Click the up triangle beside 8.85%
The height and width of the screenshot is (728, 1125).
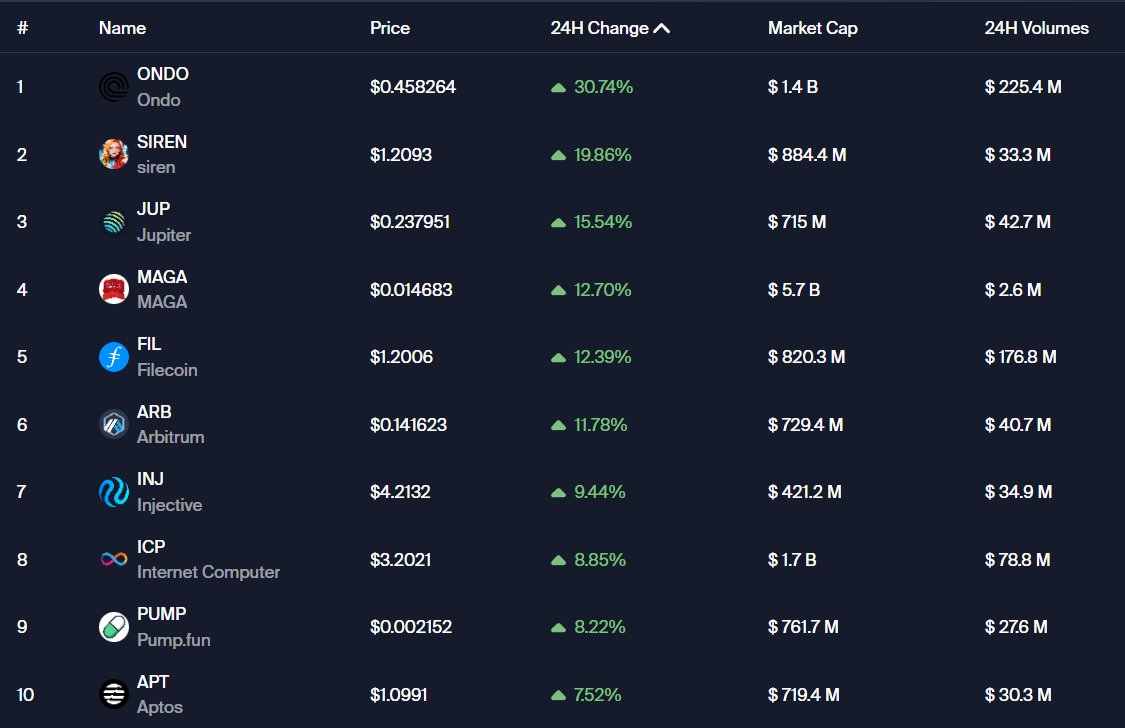point(558,560)
